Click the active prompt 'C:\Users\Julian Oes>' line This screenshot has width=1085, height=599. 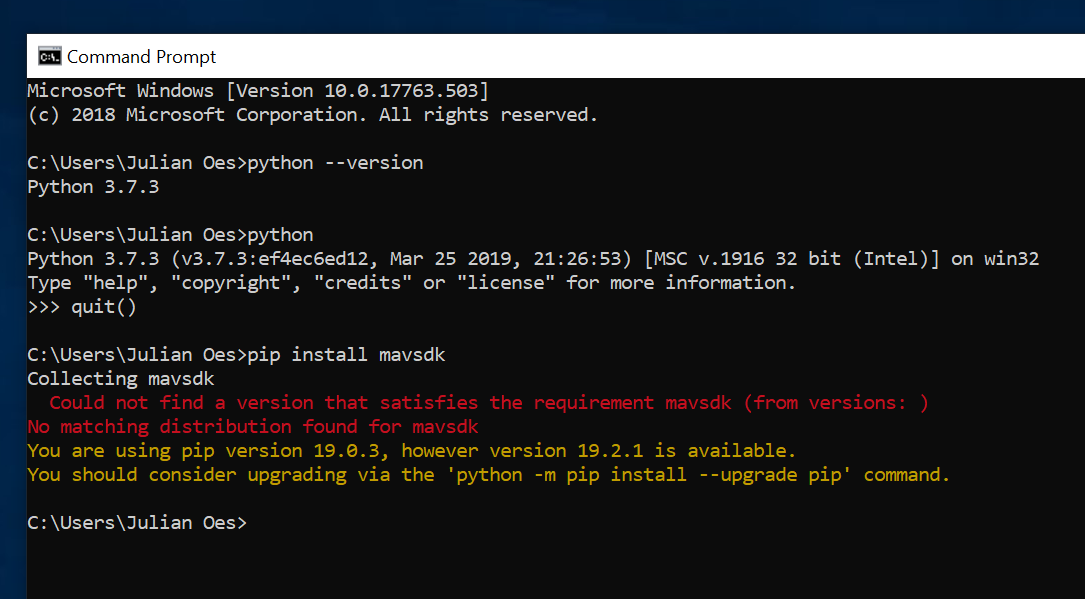click(x=137, y=521)
